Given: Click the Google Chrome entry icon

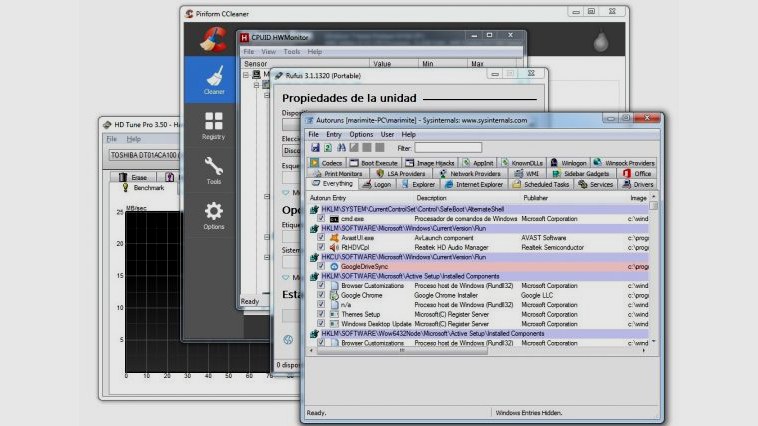Looking at the screenshot, I should tap(334, 295).
